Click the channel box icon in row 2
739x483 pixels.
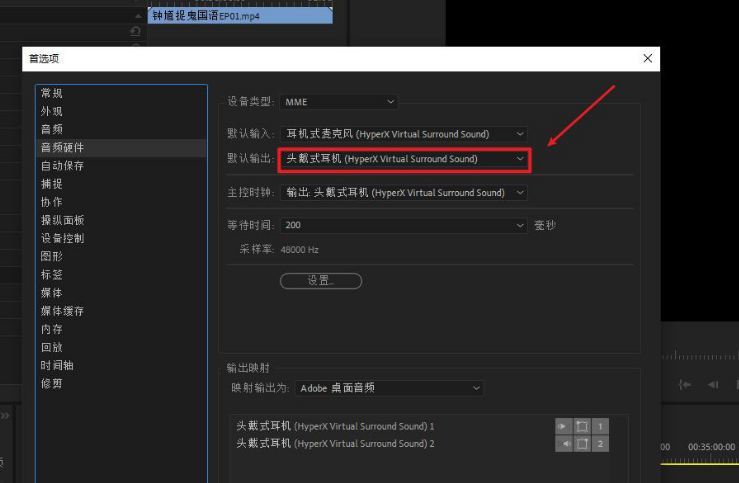pos(582,443)
